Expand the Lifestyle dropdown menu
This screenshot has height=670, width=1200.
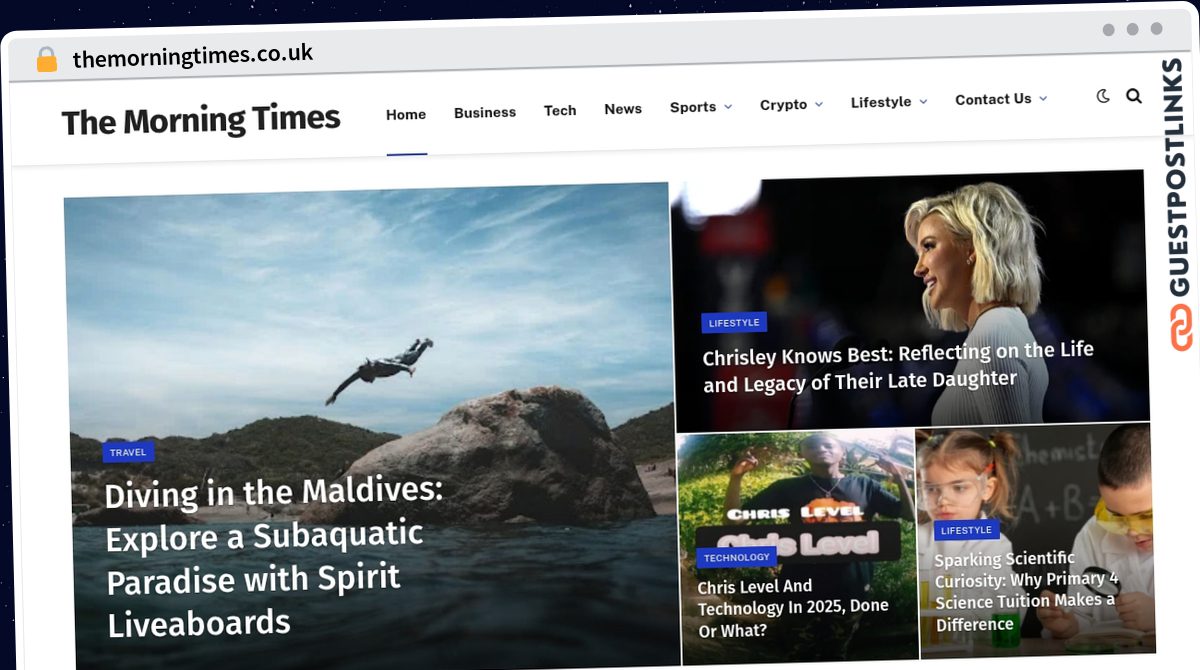pos(888,102)
